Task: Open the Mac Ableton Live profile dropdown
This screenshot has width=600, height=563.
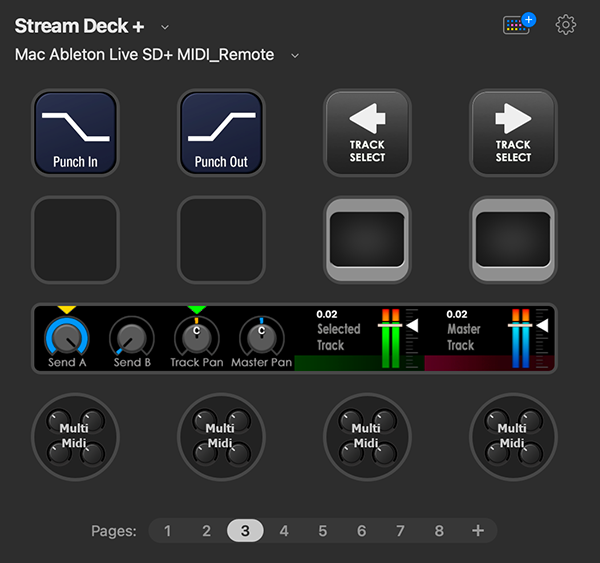Action: [x=295, y=56]
